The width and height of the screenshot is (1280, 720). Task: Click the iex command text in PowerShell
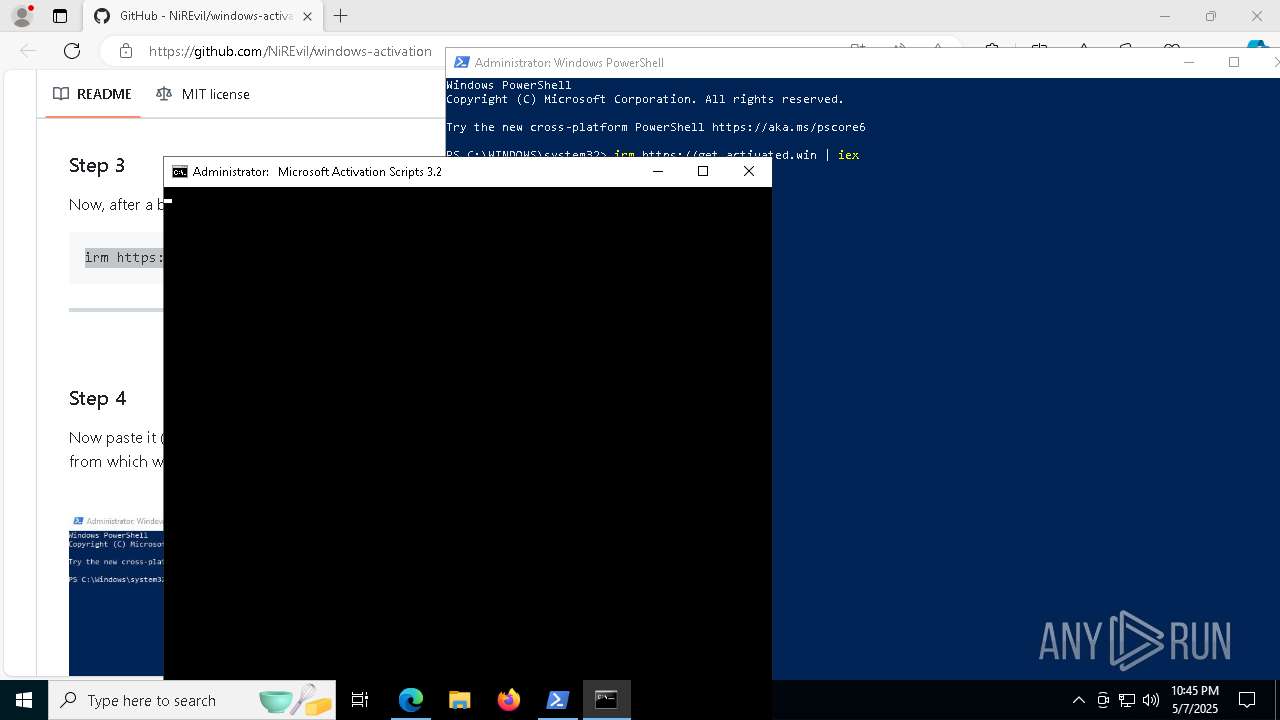(848, 155)
